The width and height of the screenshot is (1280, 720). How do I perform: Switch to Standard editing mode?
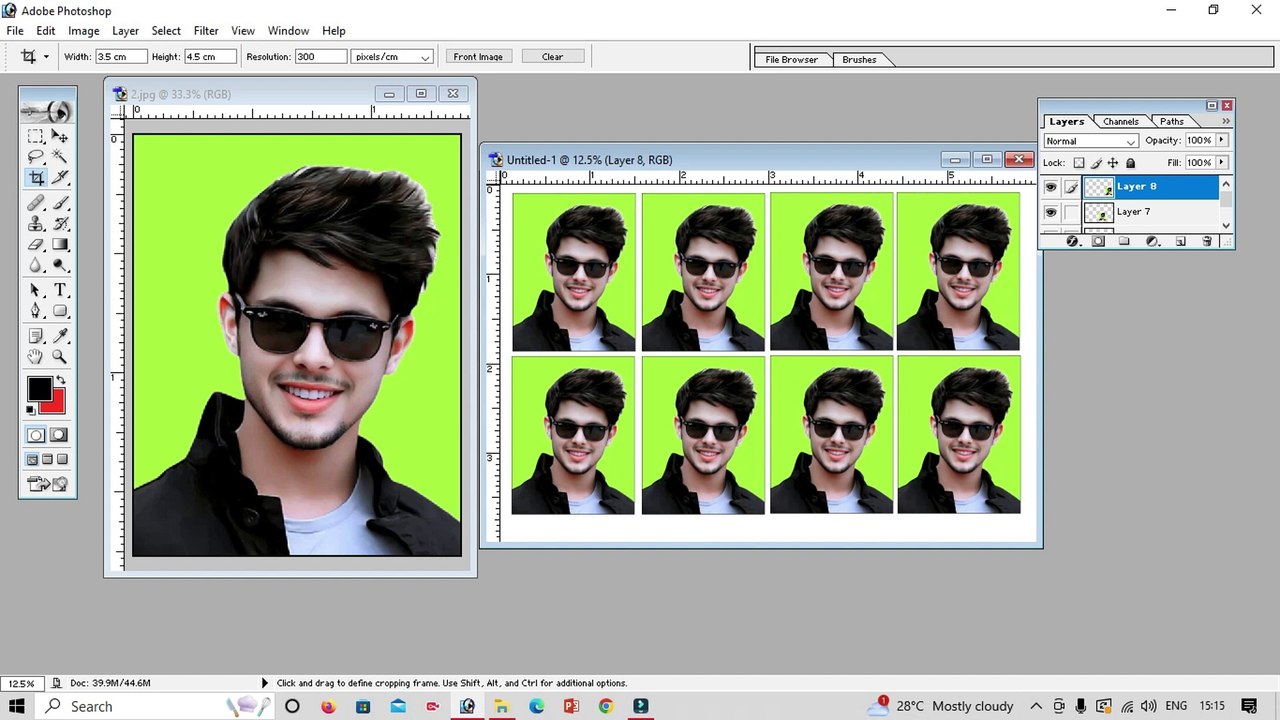click(x=36, y=435)
